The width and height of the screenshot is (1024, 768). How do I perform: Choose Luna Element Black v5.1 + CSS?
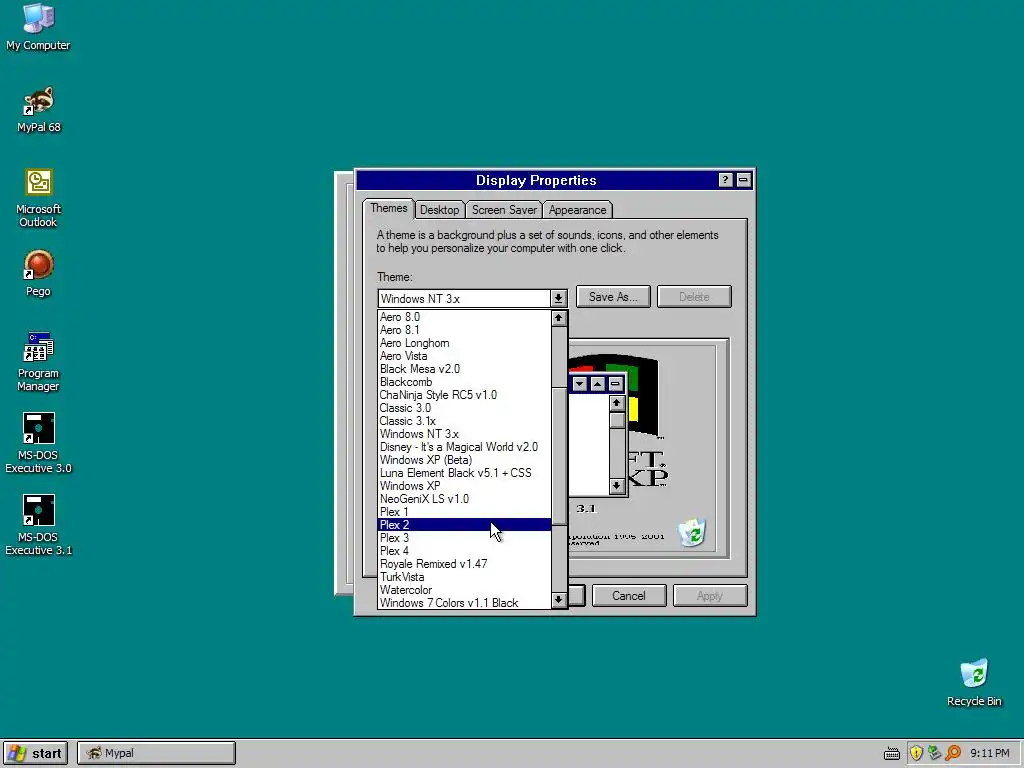point(464,473)
